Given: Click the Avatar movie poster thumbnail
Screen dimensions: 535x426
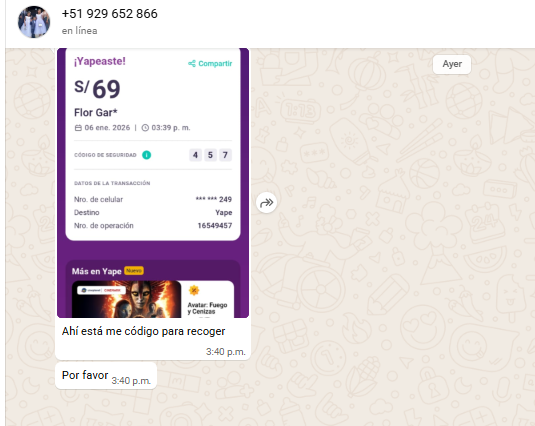Looking at the screenshot, I should coord(127,299).
